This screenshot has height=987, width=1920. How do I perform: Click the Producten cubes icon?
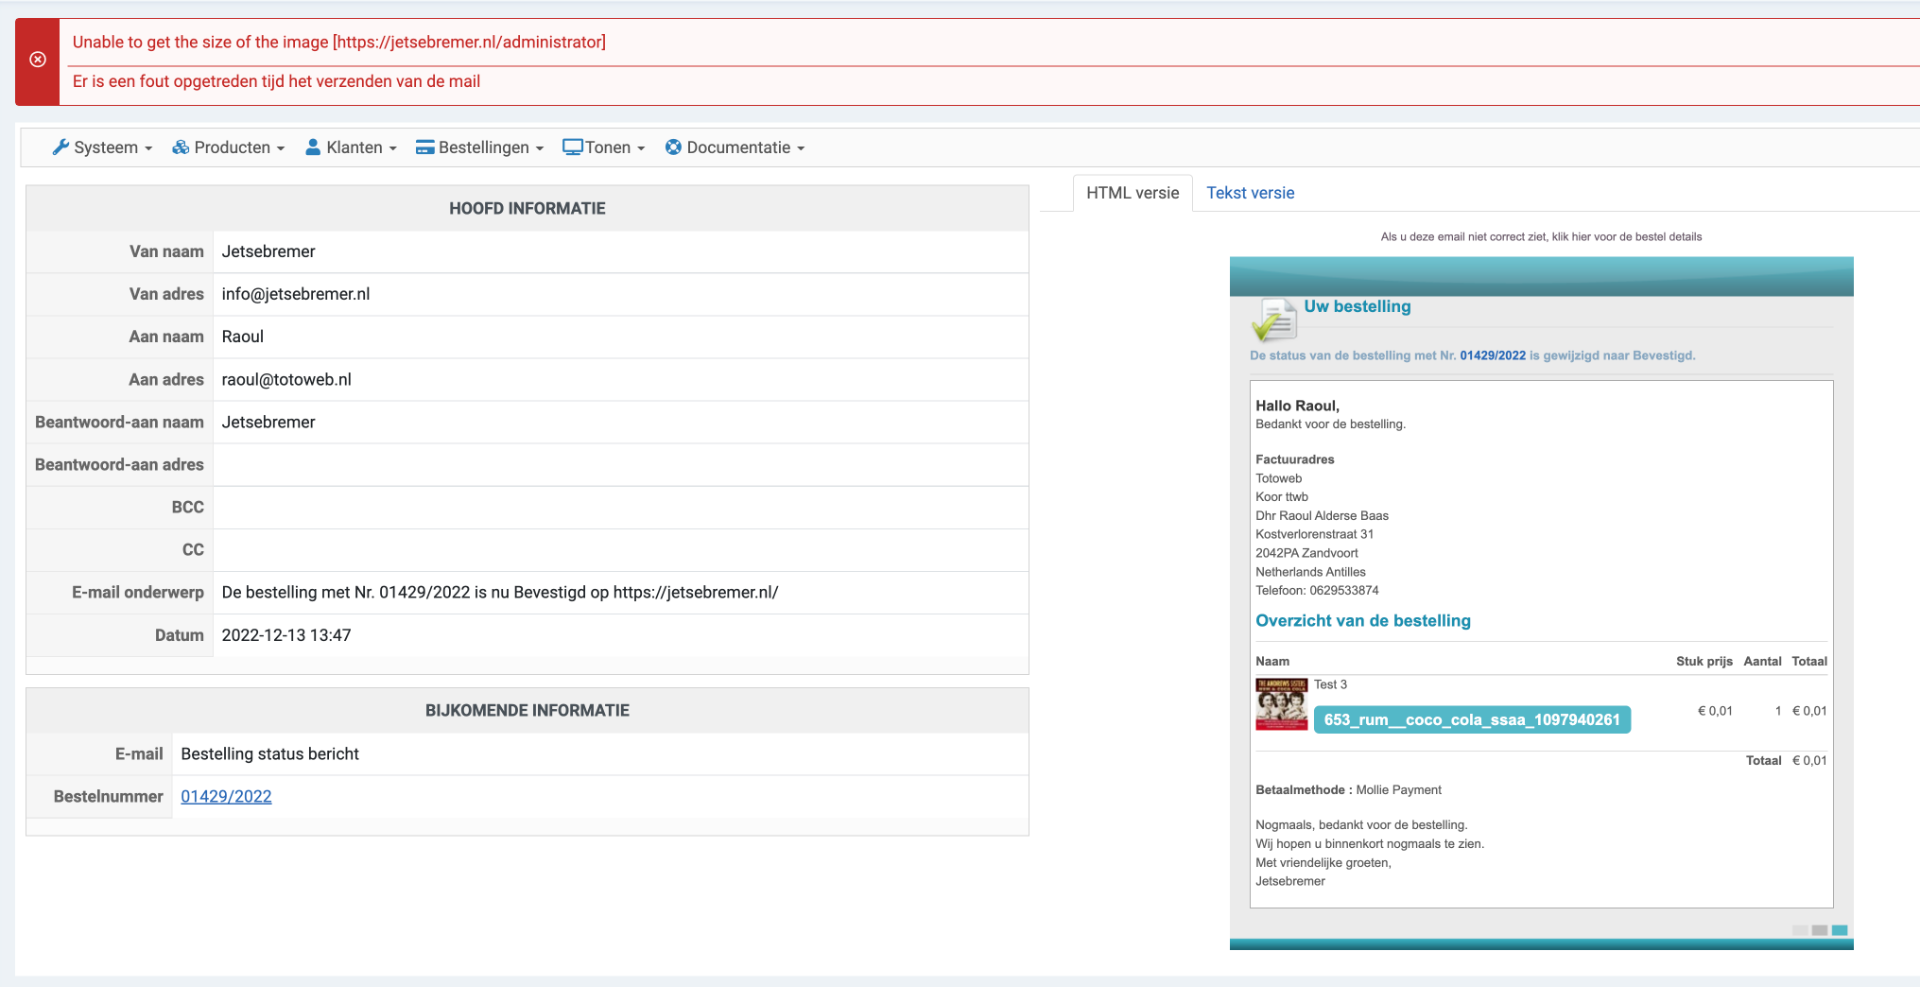tap(181, 147)
